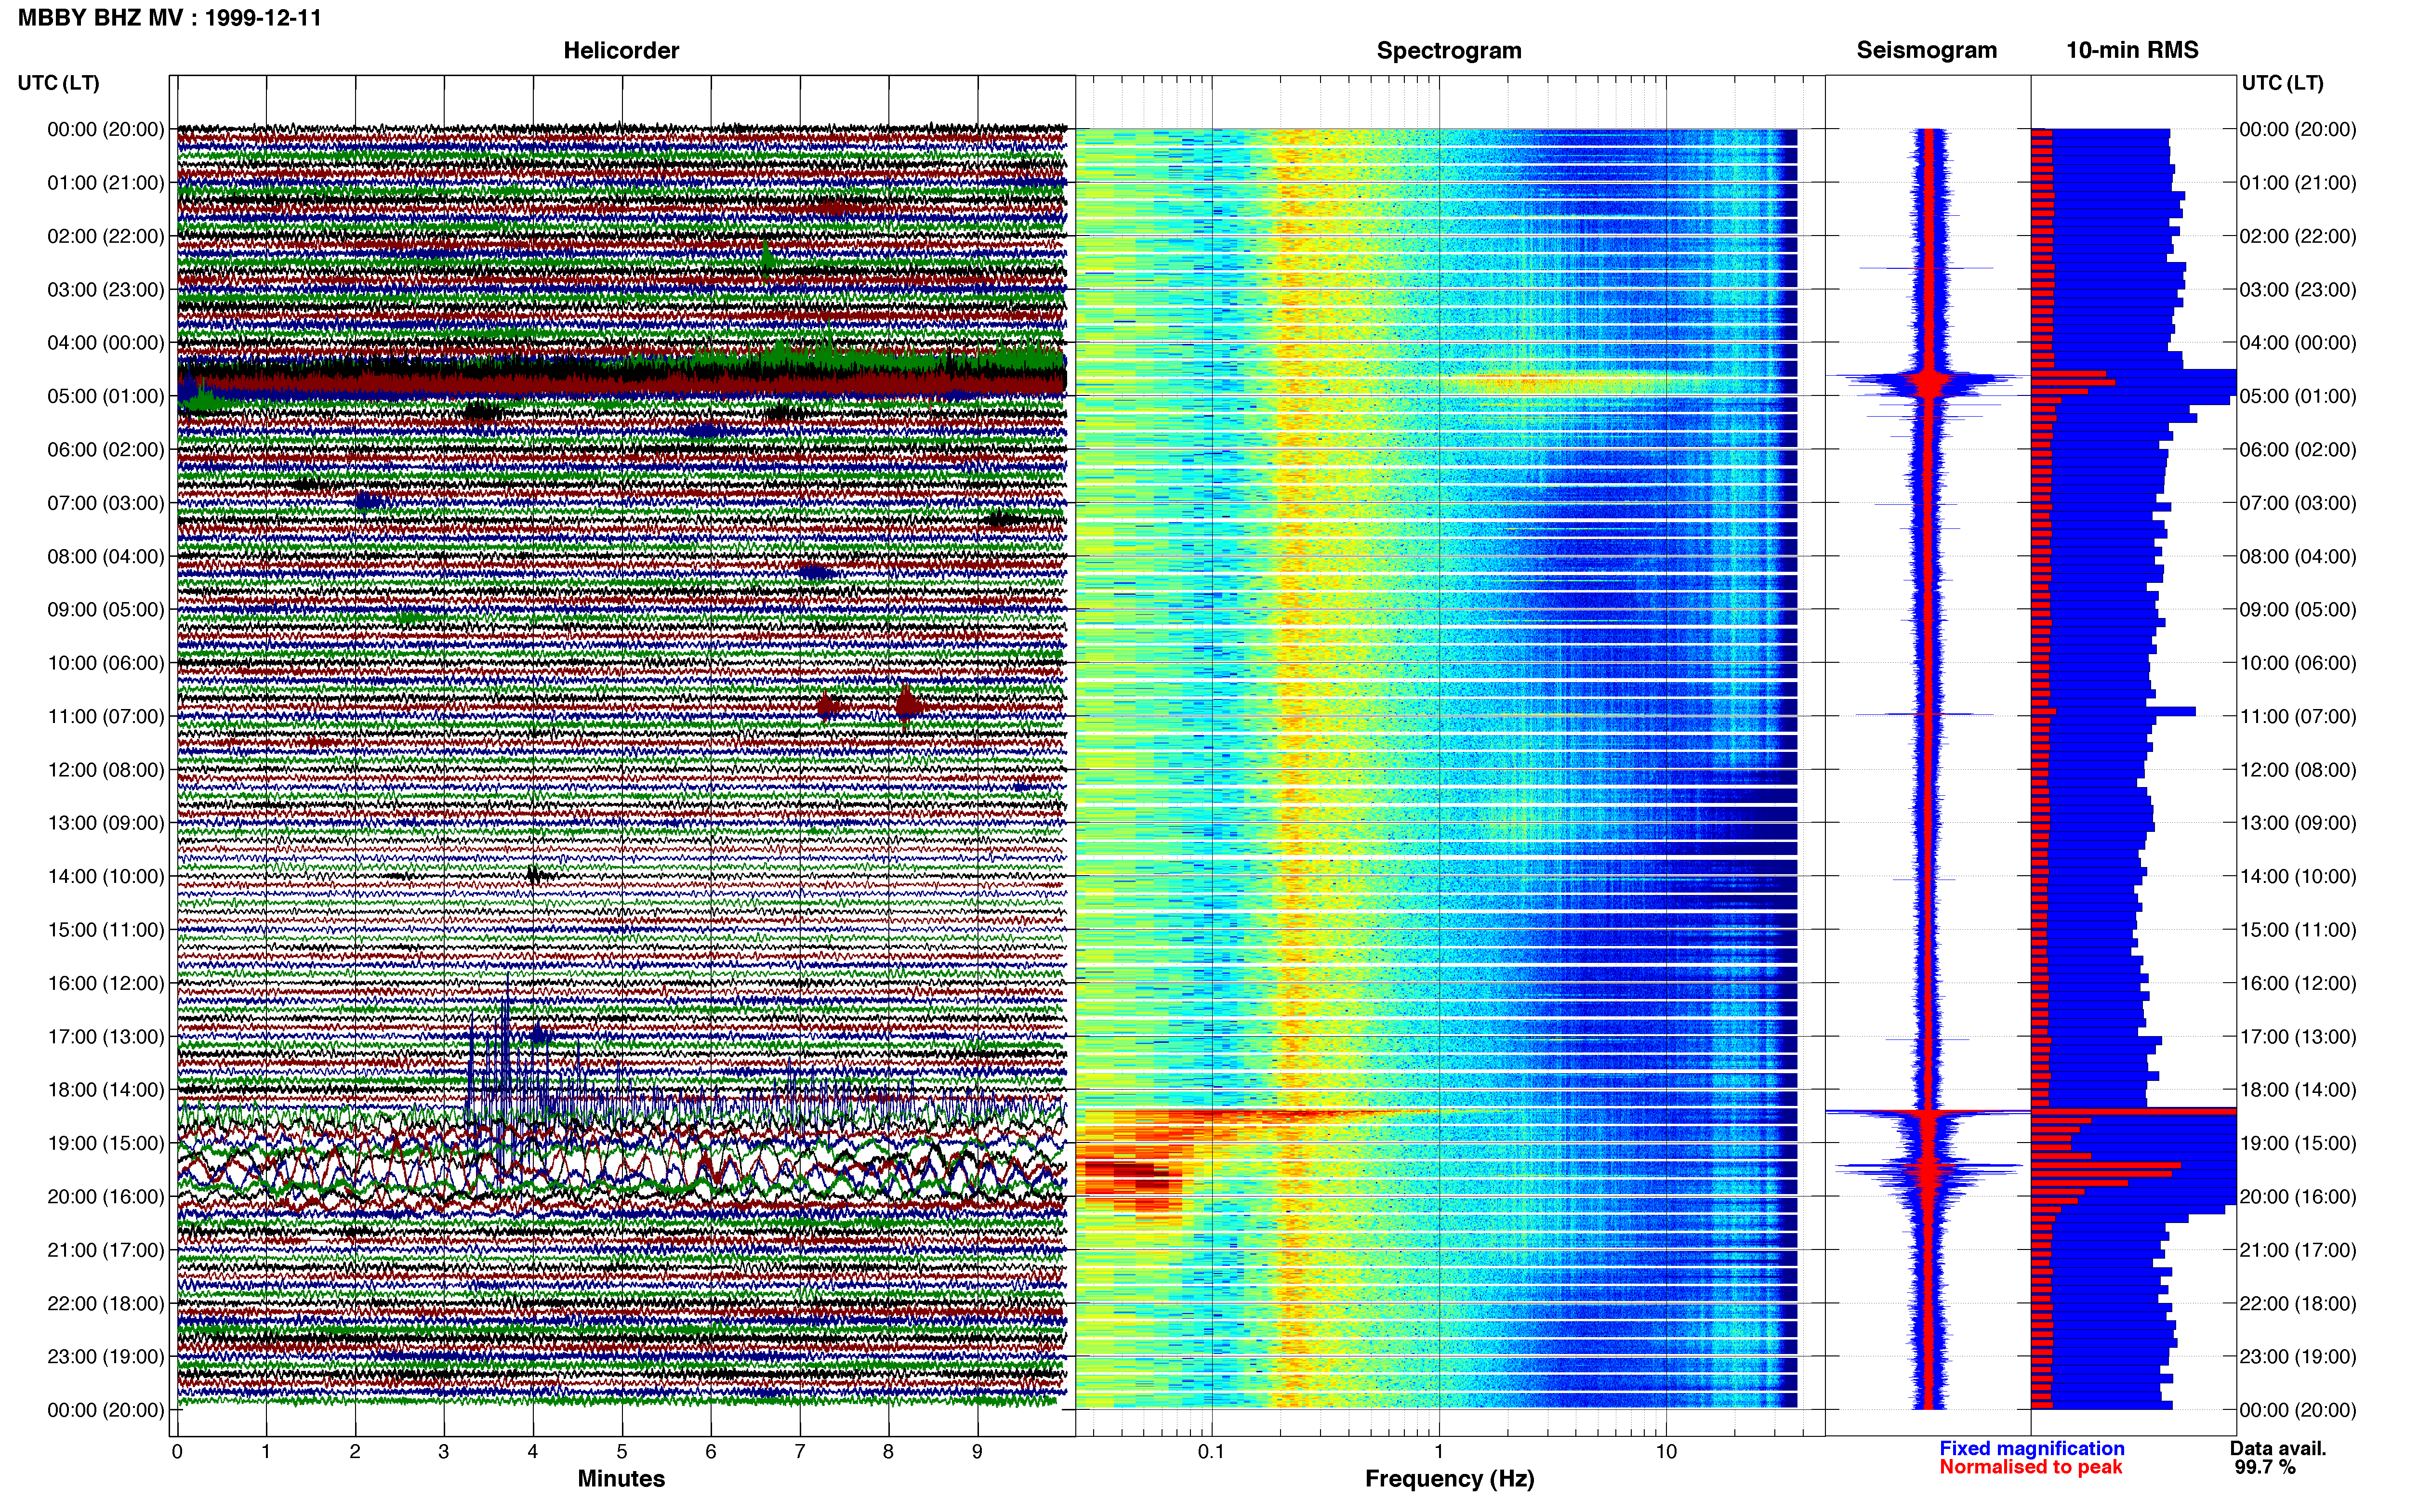Screen dimensions: 2418x1512
Task: Click left time label '11:00 (07:00)'
Action: (106, 716)
